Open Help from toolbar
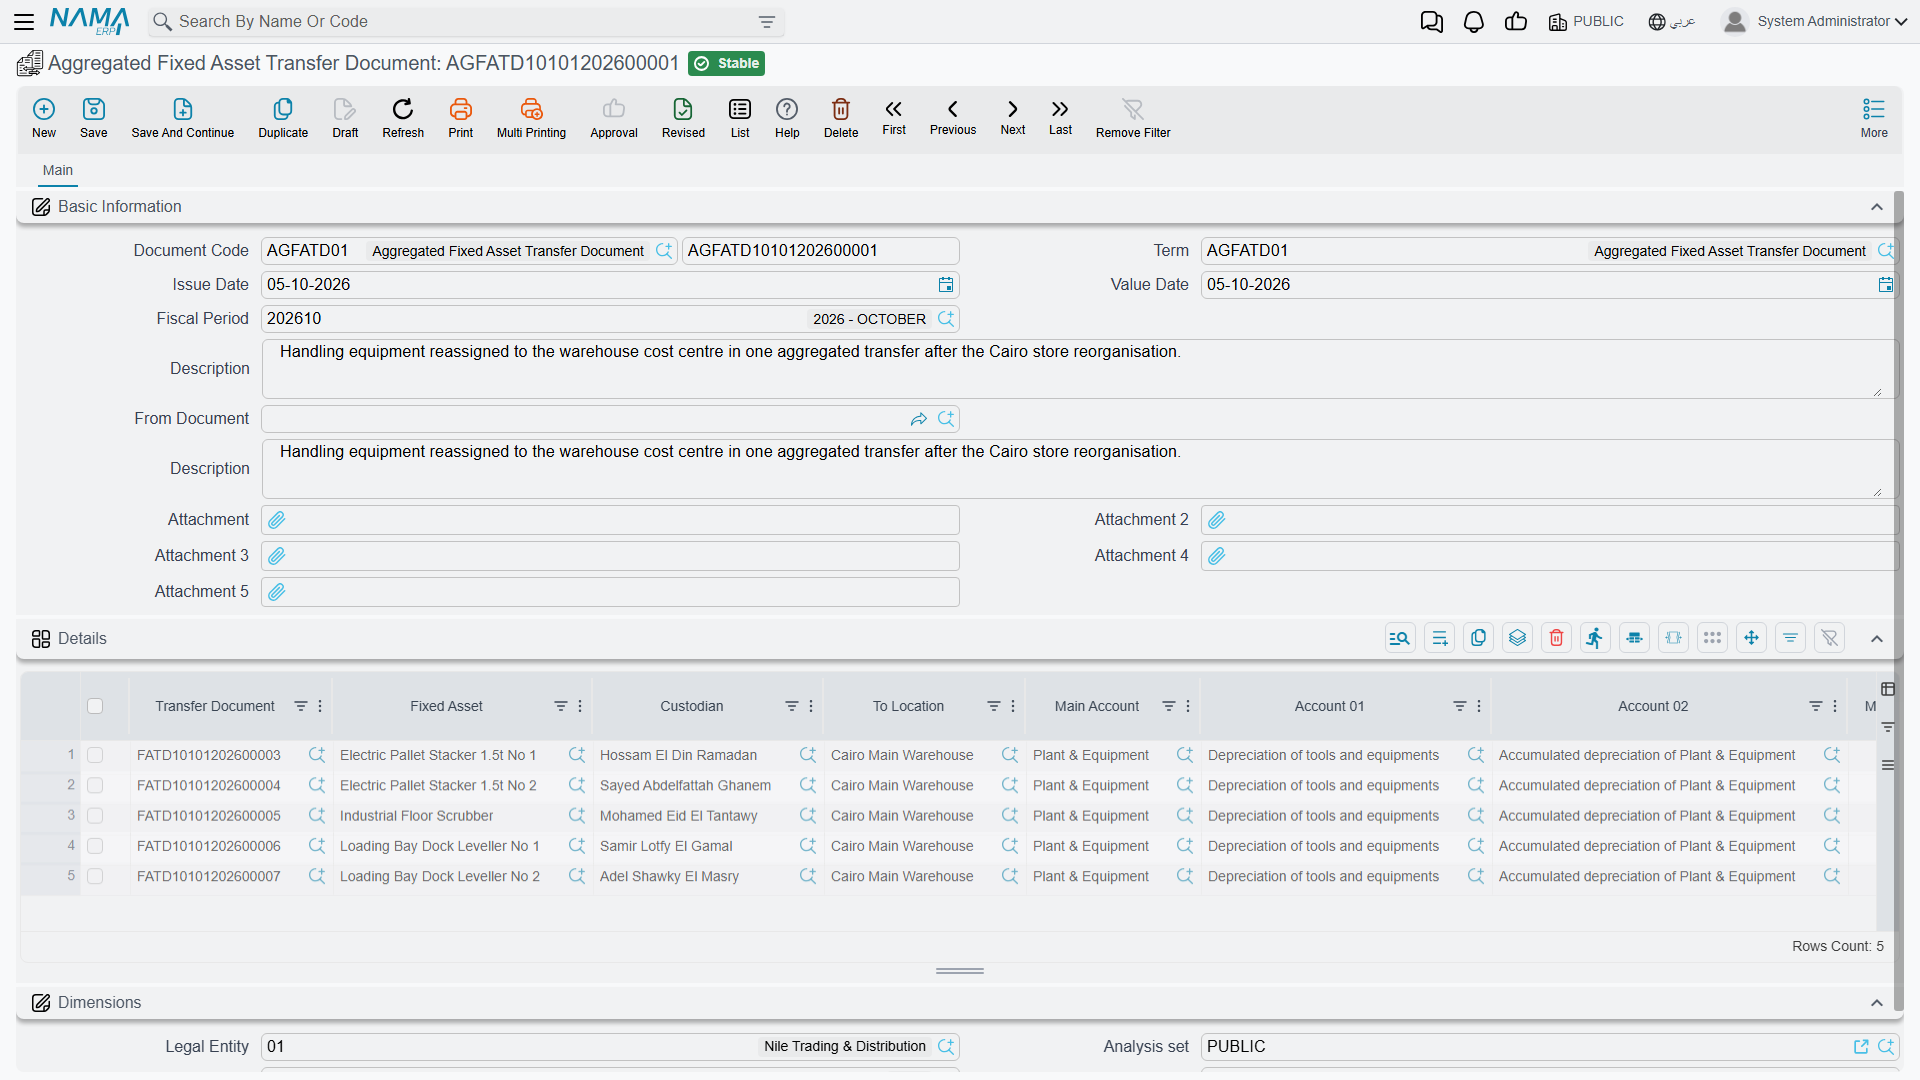Image resolution: width=1920 pixels, height=1080 pixels. [787, 117]
